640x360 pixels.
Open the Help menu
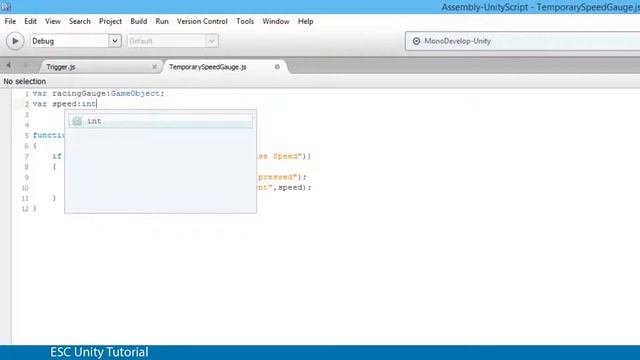coord(305,21)
